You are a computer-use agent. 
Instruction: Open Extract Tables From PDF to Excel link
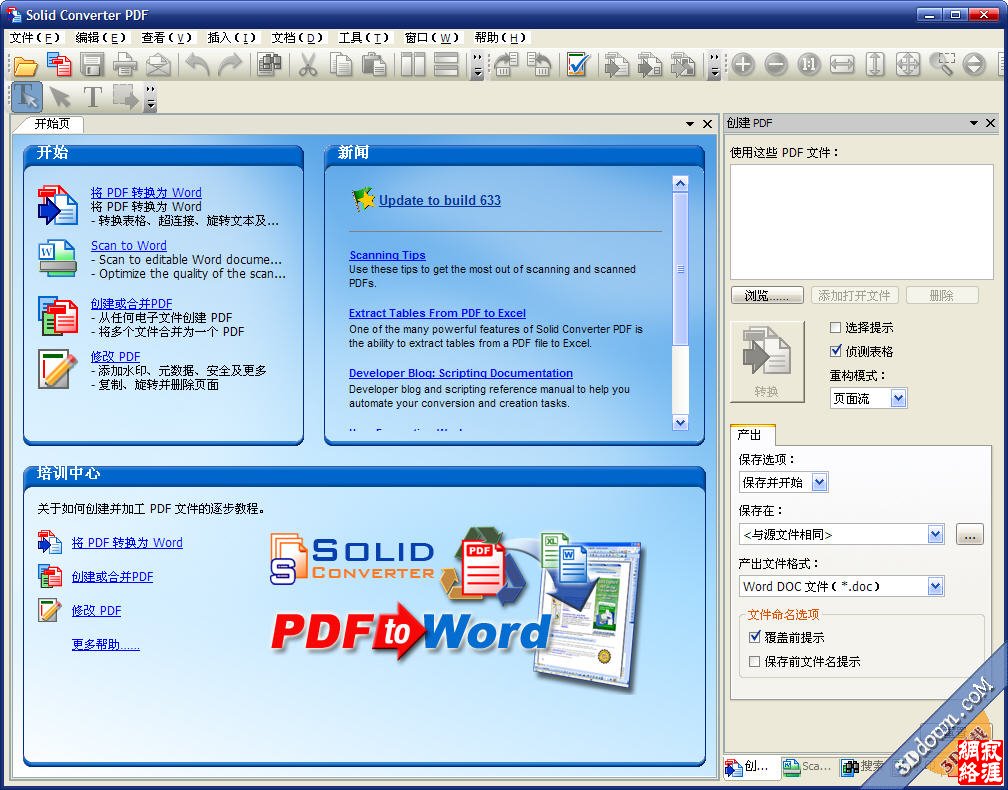437,313
